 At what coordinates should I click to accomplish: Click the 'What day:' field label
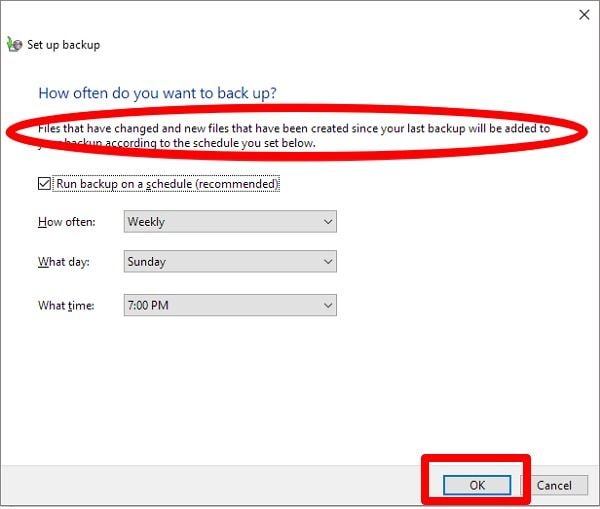[62, 262]
